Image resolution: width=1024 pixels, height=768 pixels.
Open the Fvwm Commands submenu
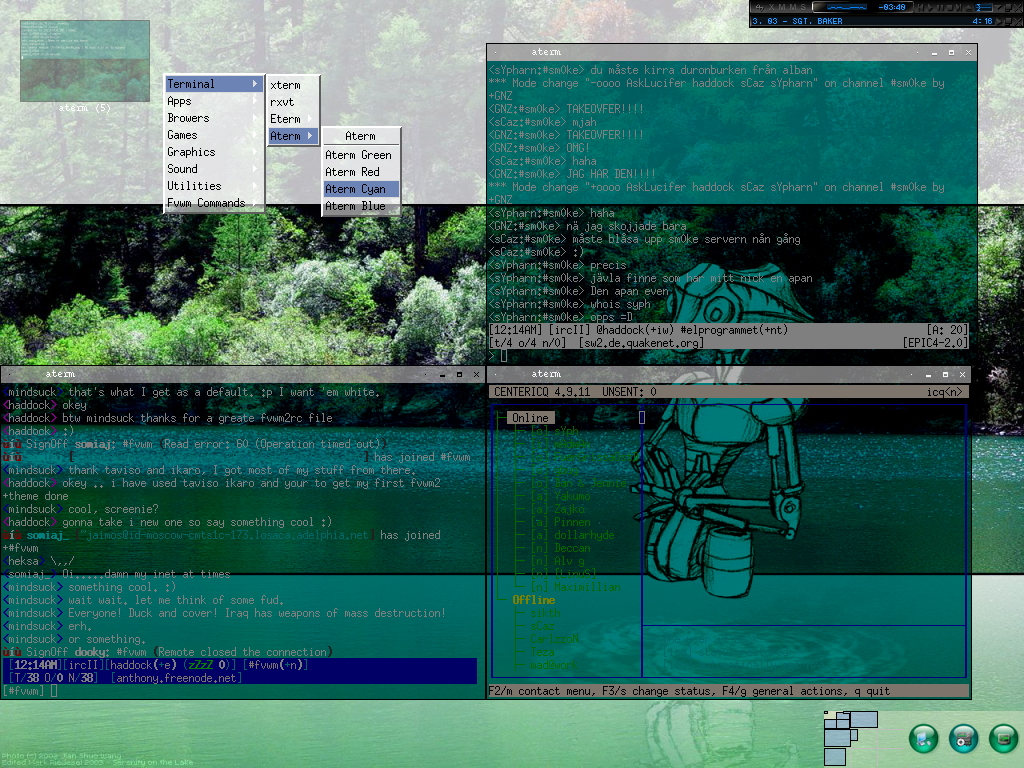coord(213,203)
